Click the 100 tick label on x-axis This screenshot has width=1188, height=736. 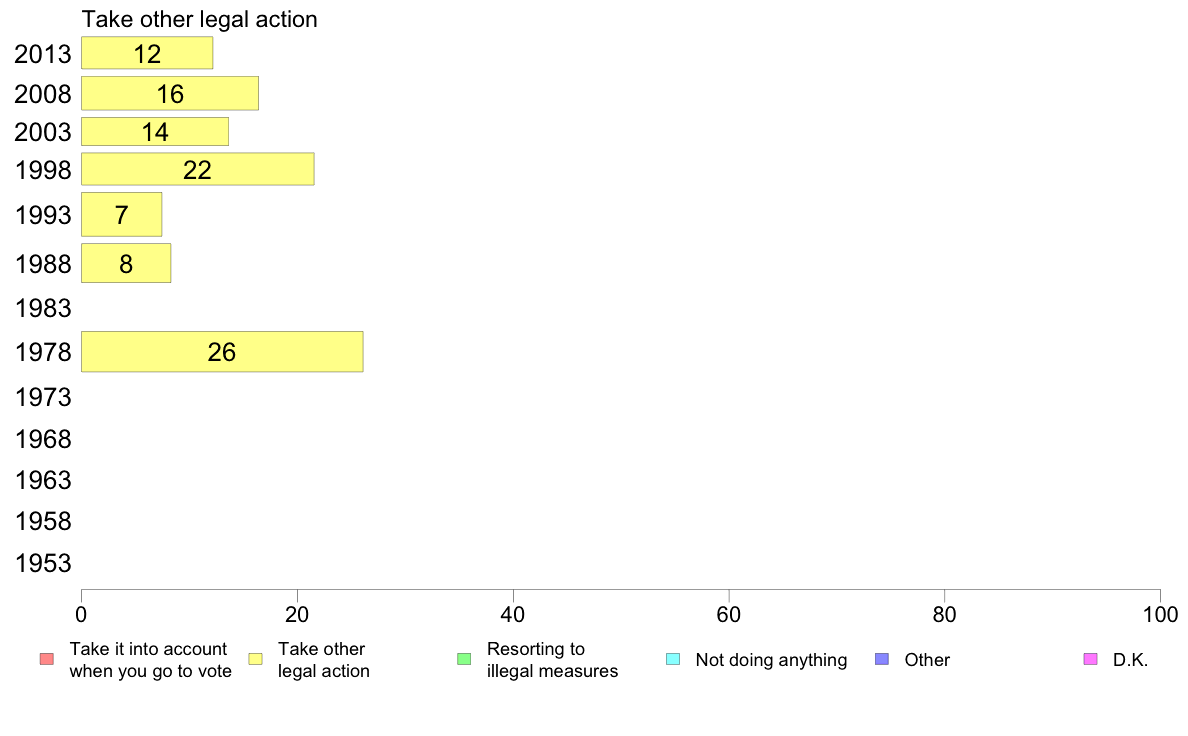[1160, 615]
